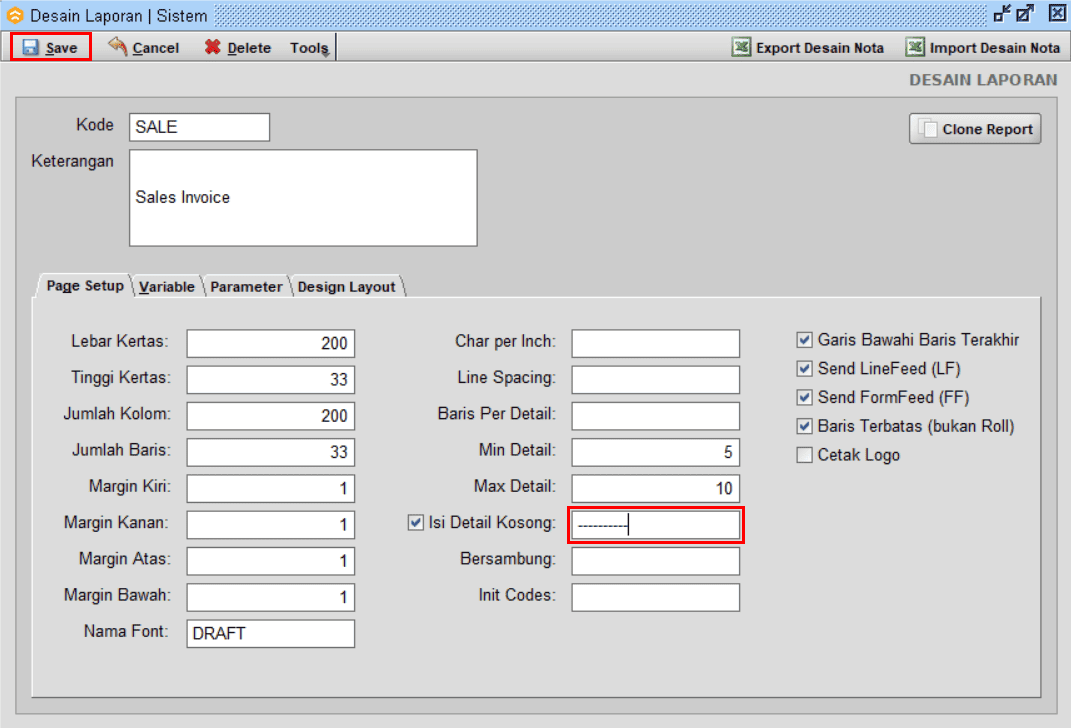The height and width of the screenshot is (728, 1071).
Task: Open the Design Layout tab
Action: 346,287
